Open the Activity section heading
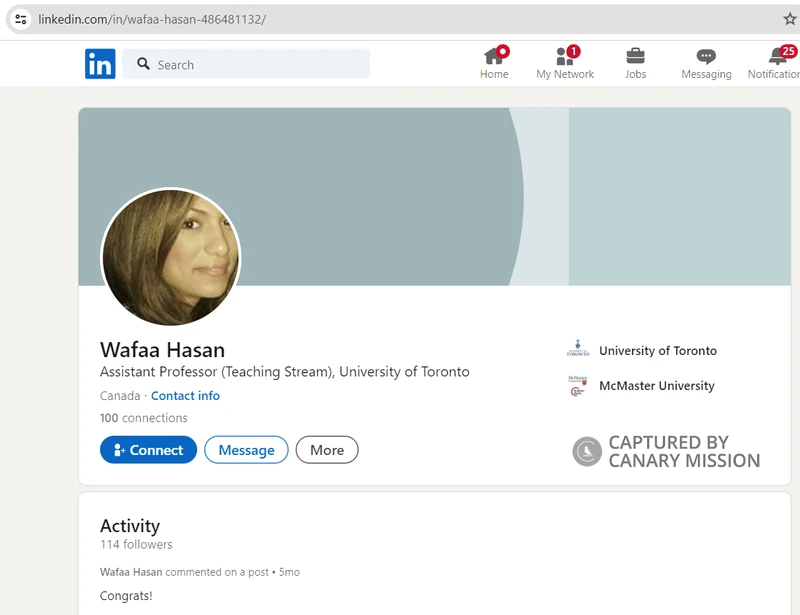800x615 pixels. (130, 526)
